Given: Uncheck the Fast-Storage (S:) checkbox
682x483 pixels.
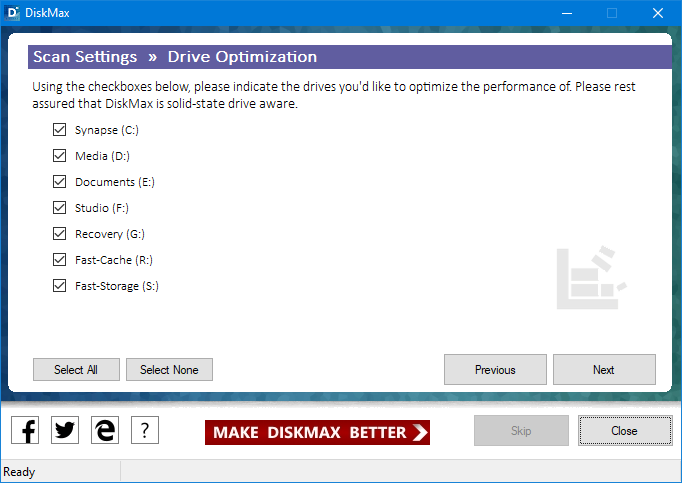Looking at the screenshot, I should click(60, 286).
